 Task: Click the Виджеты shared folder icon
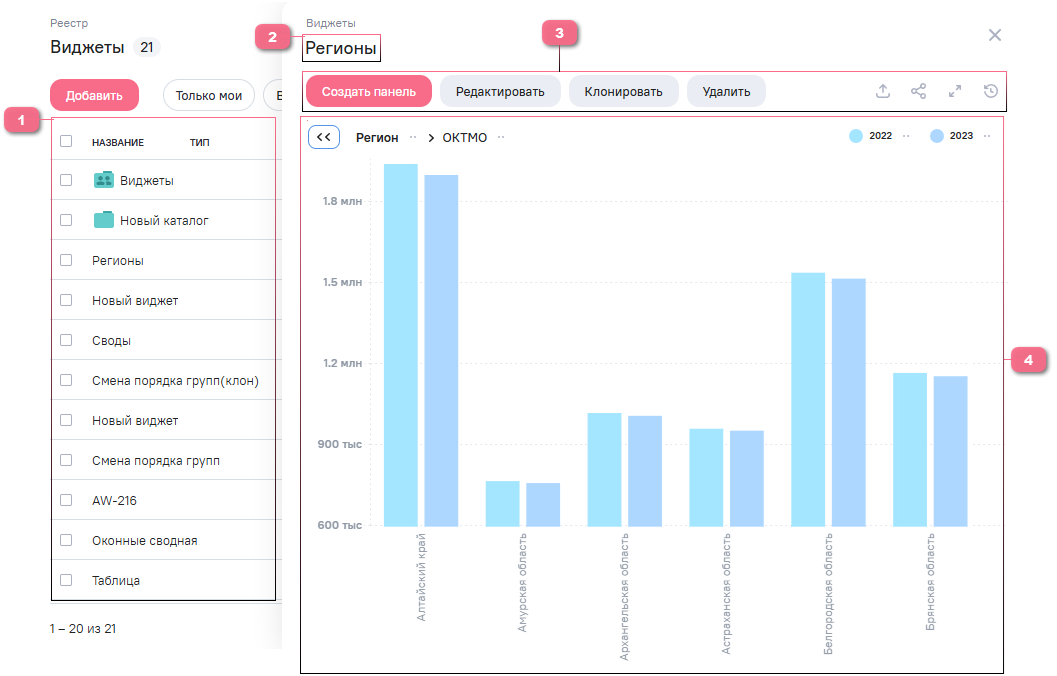pos(104,180)
